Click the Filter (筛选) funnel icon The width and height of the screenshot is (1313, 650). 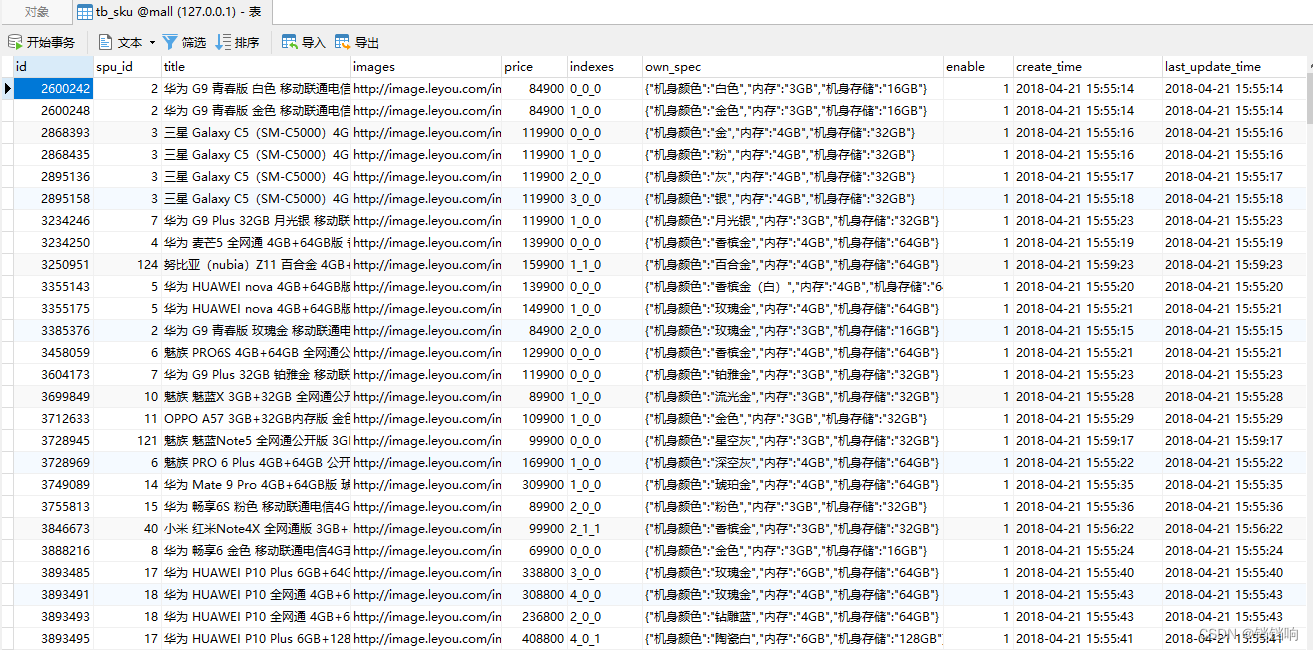pos(170,42)
